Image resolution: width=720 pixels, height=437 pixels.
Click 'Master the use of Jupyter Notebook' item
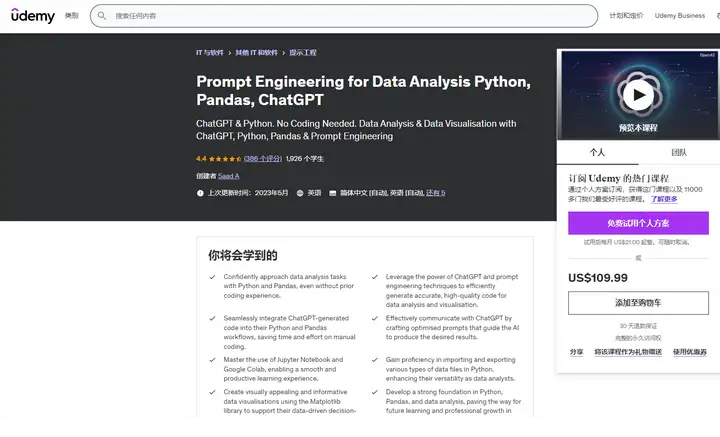(283, 370)
